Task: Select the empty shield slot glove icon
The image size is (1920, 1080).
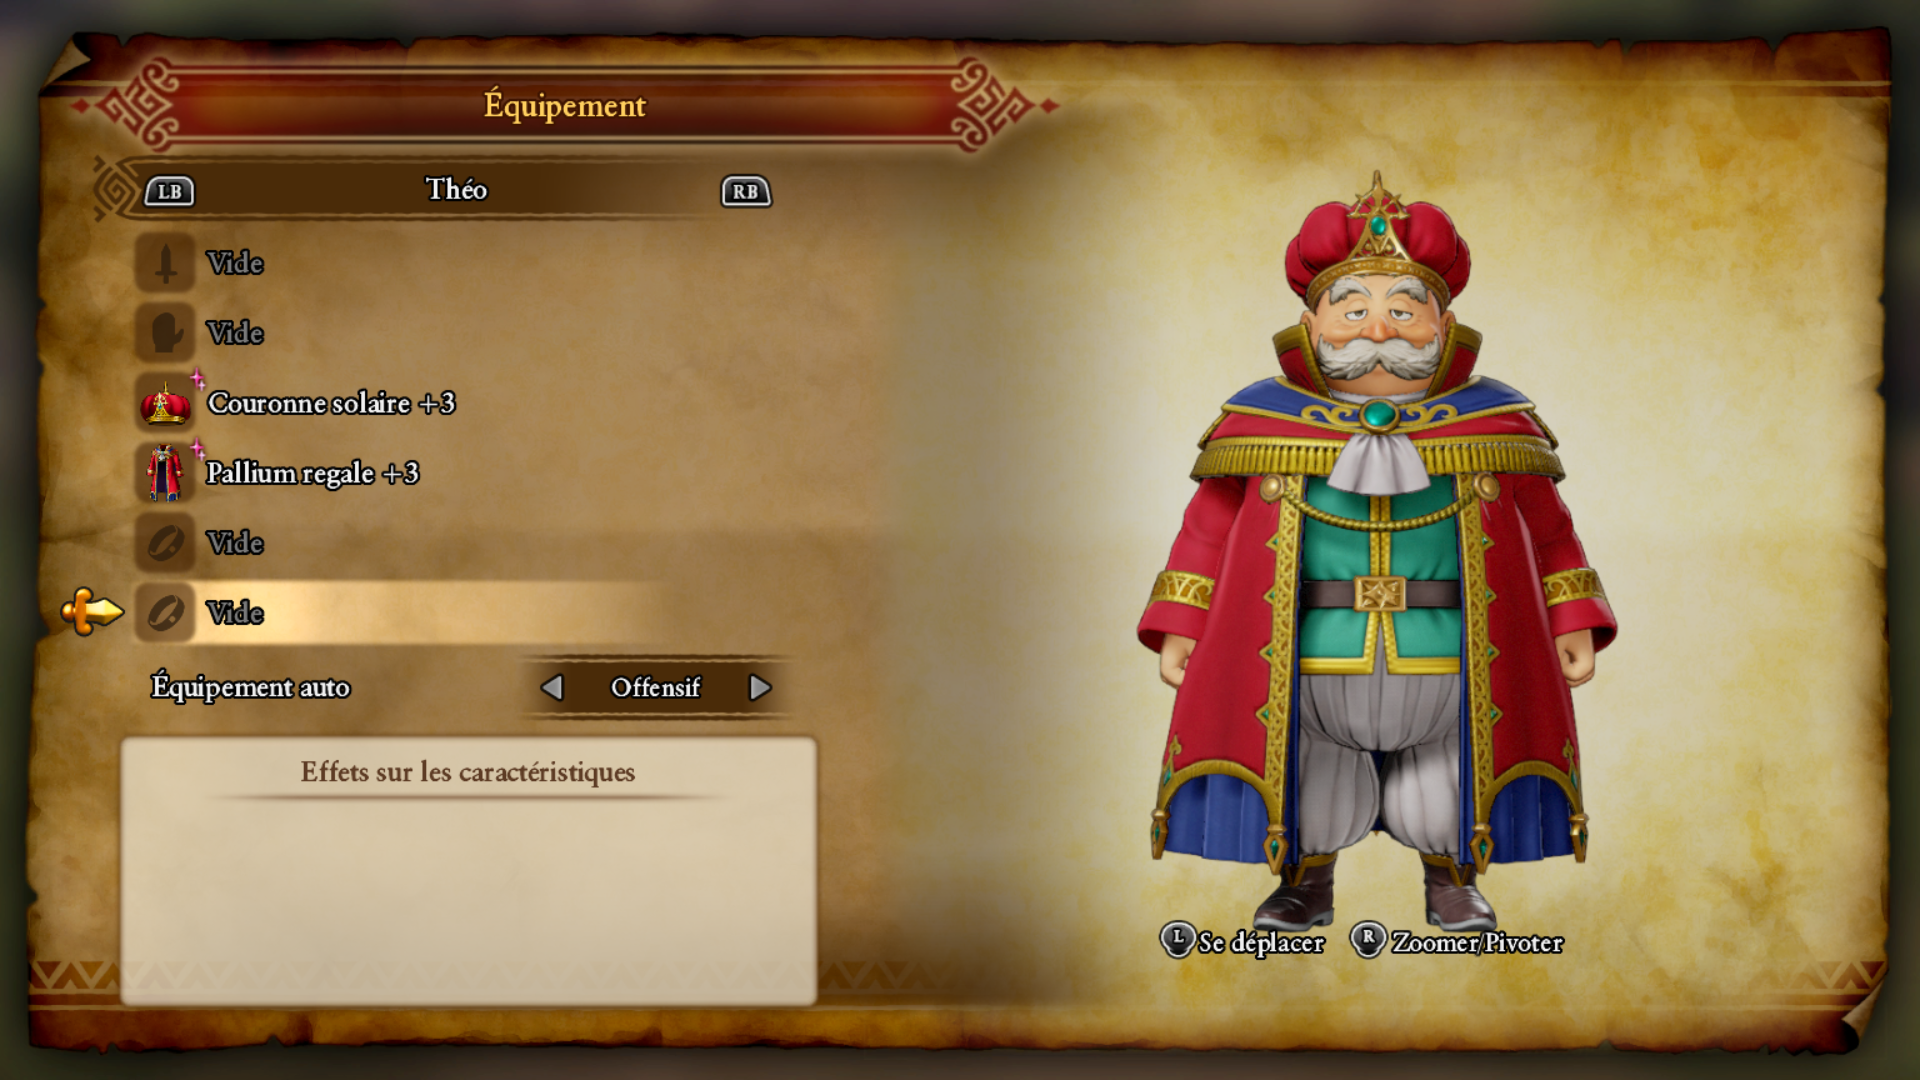Action: click(x=165, y=333)
